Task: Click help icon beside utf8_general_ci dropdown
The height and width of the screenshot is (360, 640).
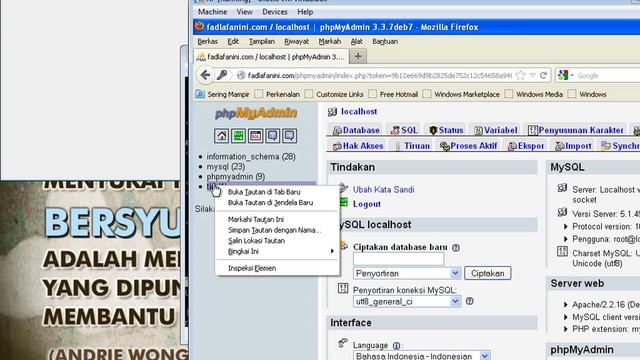Action: [x=470, y=301]
